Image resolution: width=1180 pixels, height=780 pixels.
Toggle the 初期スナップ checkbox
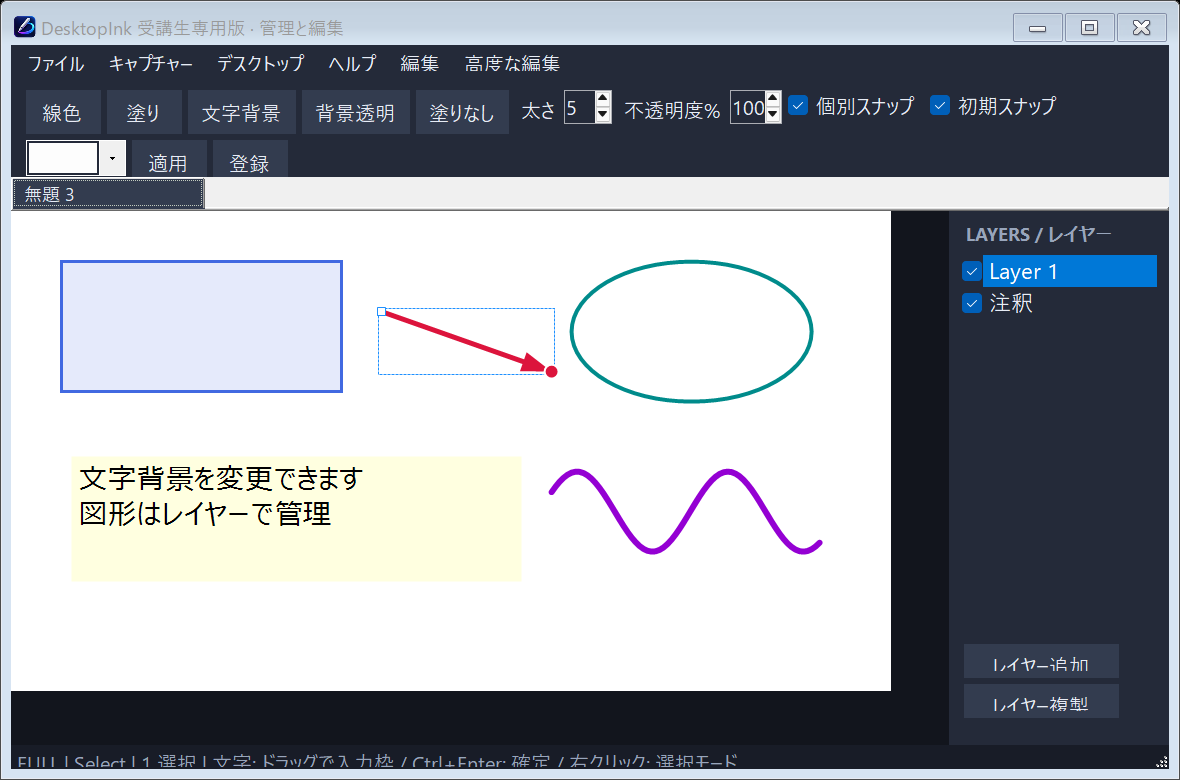(940, 105)
